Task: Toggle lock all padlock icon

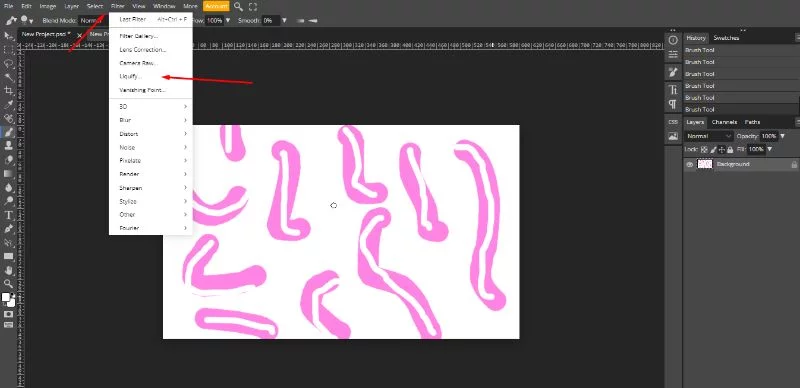Action: coord(730,150)
